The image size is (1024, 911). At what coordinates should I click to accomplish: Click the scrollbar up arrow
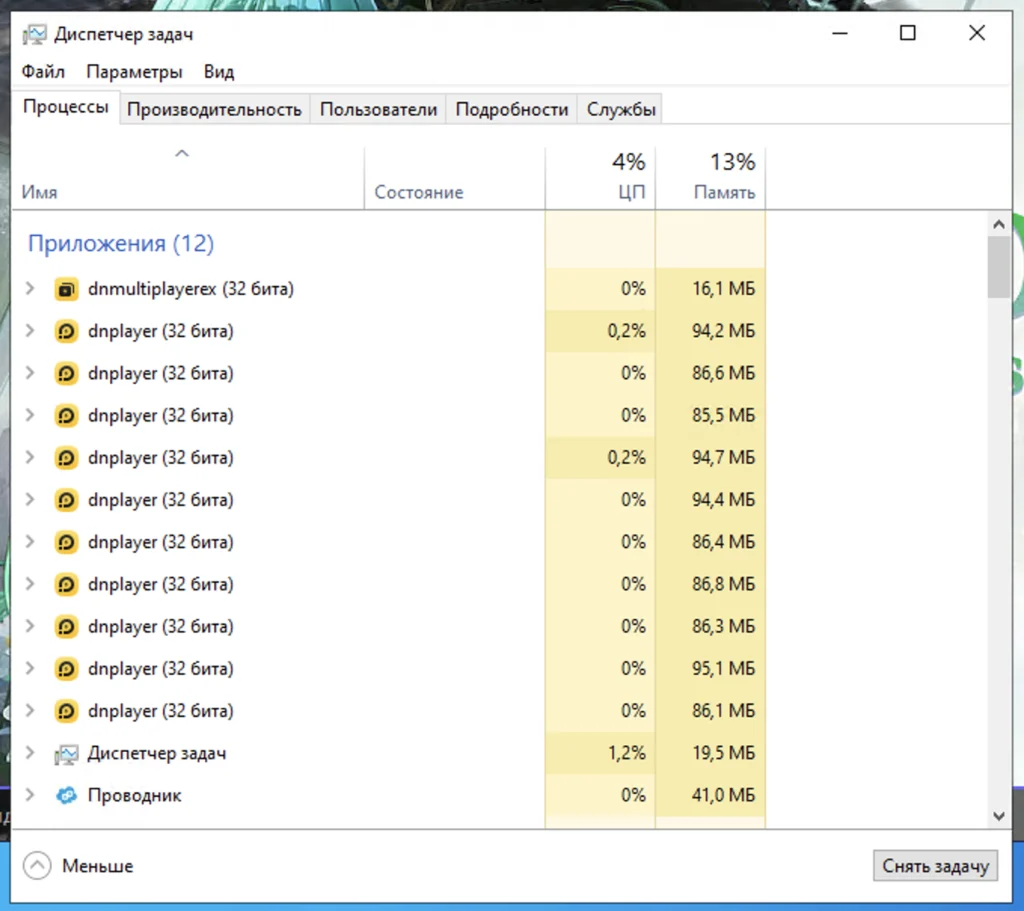[x=999, y=225]
